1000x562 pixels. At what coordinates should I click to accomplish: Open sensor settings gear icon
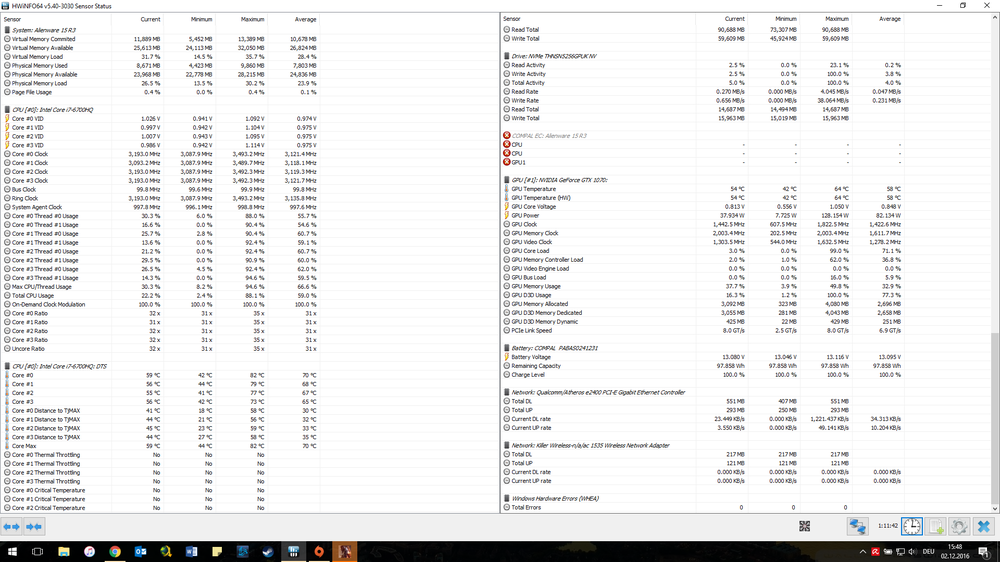pos(959,526)
